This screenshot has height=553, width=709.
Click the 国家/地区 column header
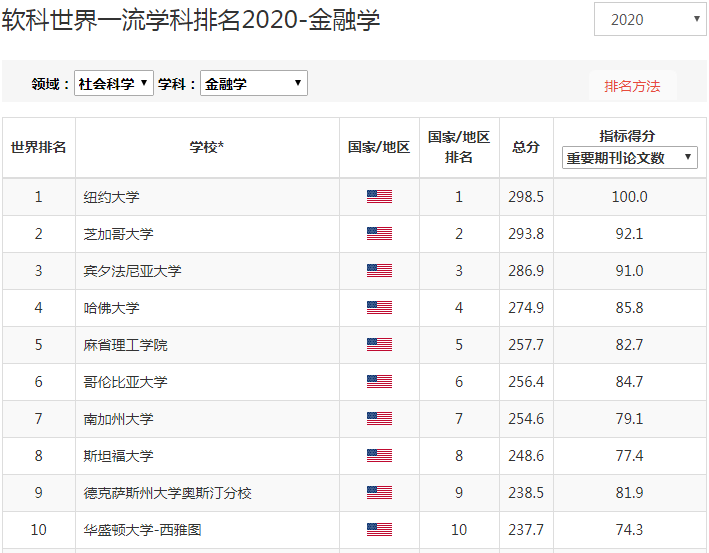[x=379, y=147]
